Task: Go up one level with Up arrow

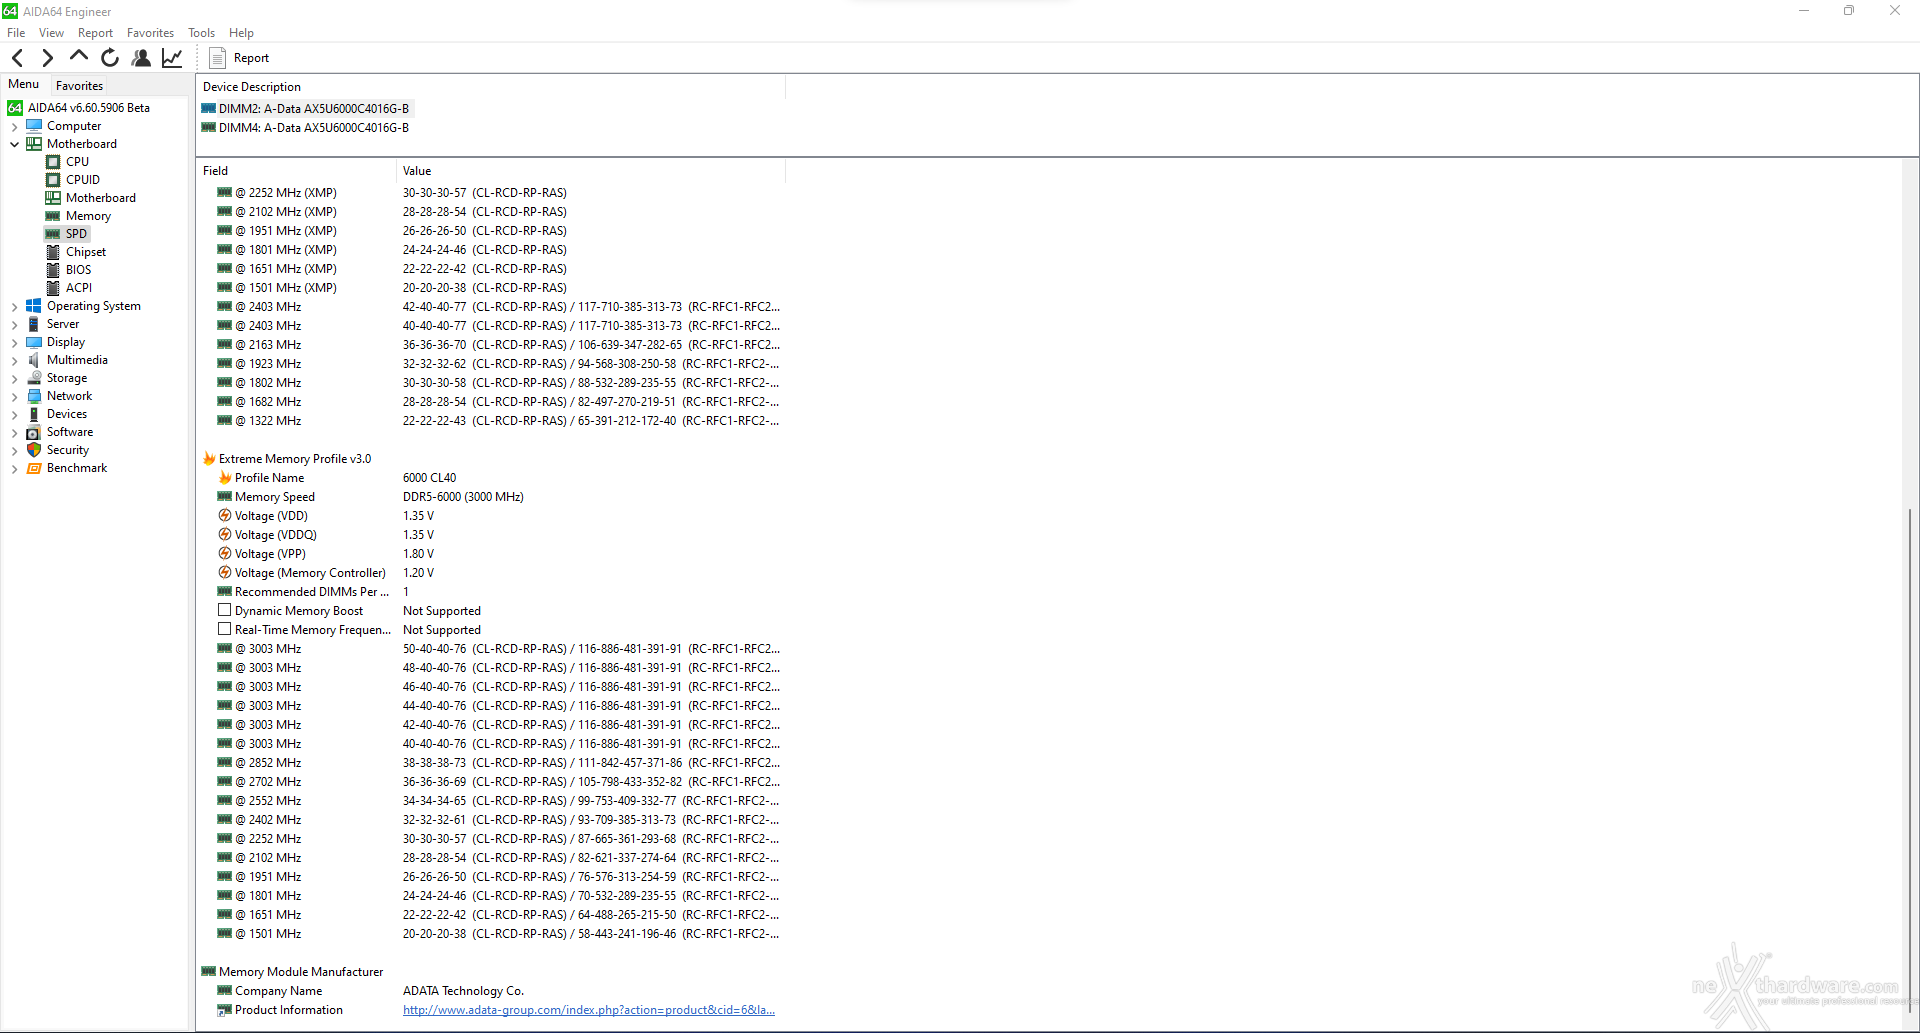Action: coord(79,57)
